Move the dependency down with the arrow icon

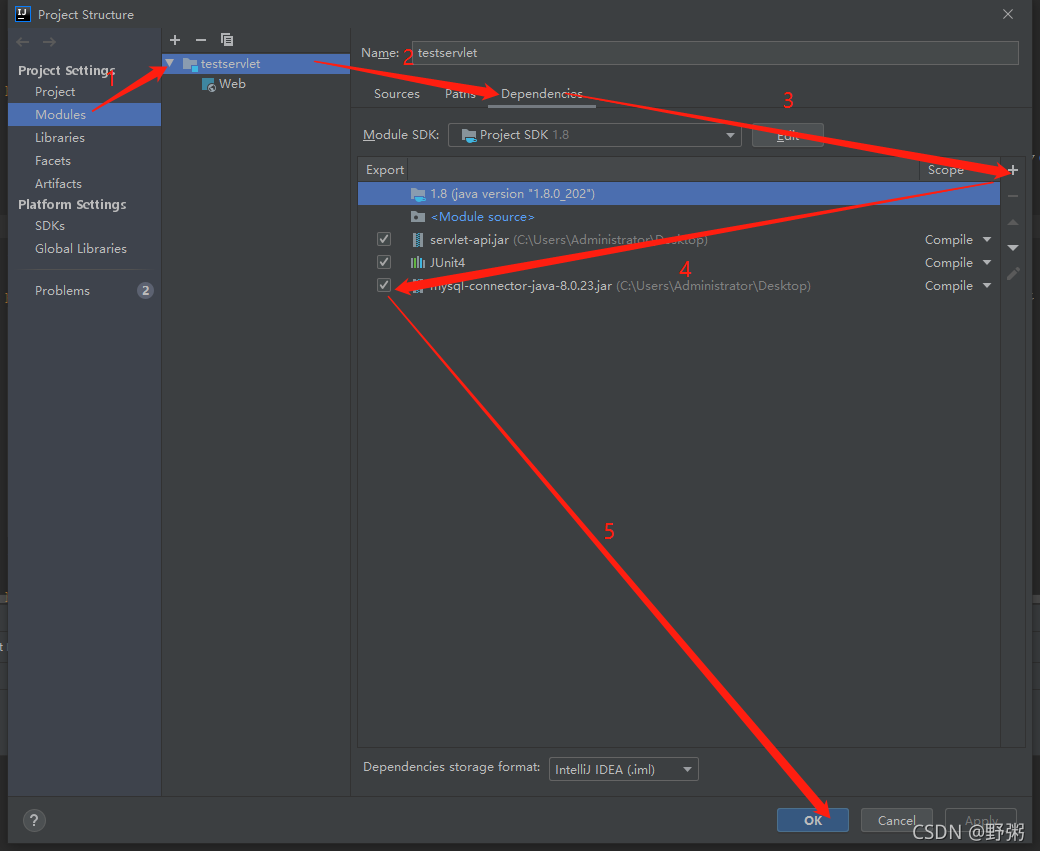1013,247
